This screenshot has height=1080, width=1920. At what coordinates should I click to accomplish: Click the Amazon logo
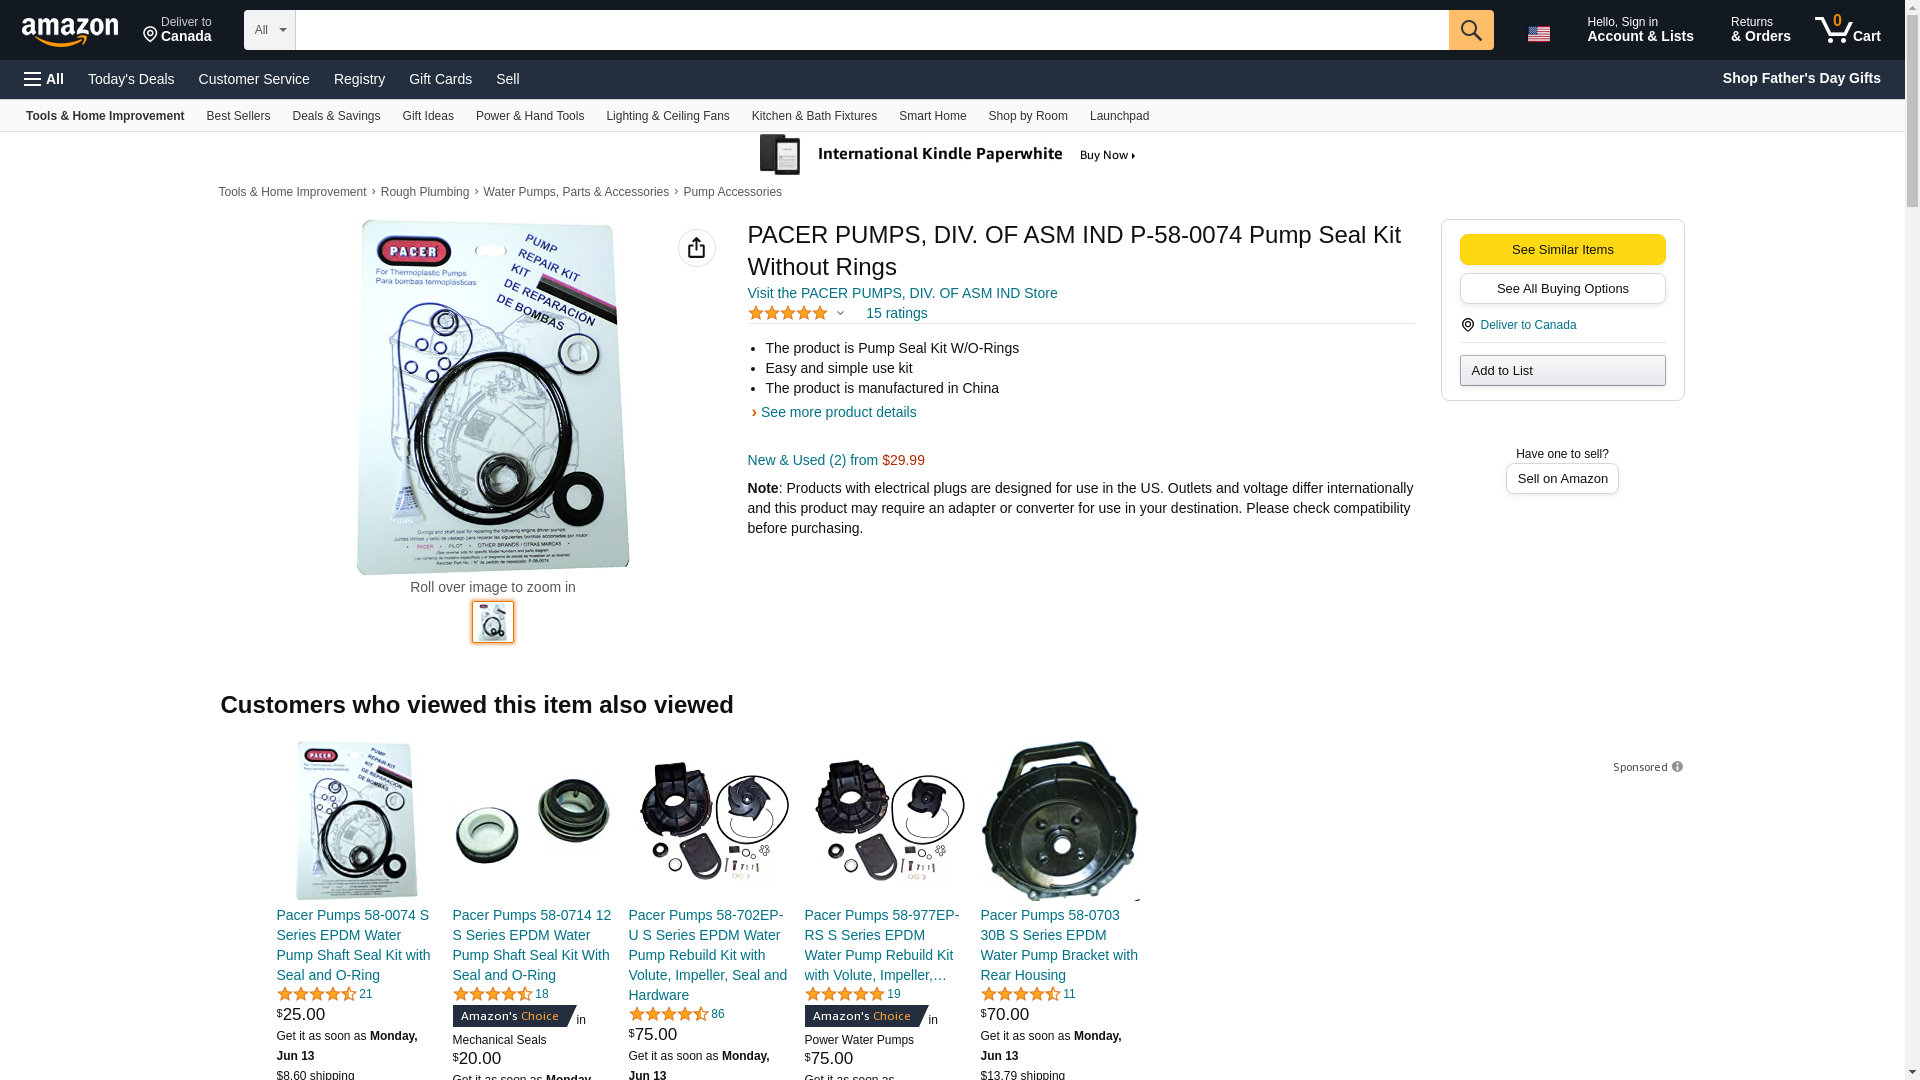point(70,31)
